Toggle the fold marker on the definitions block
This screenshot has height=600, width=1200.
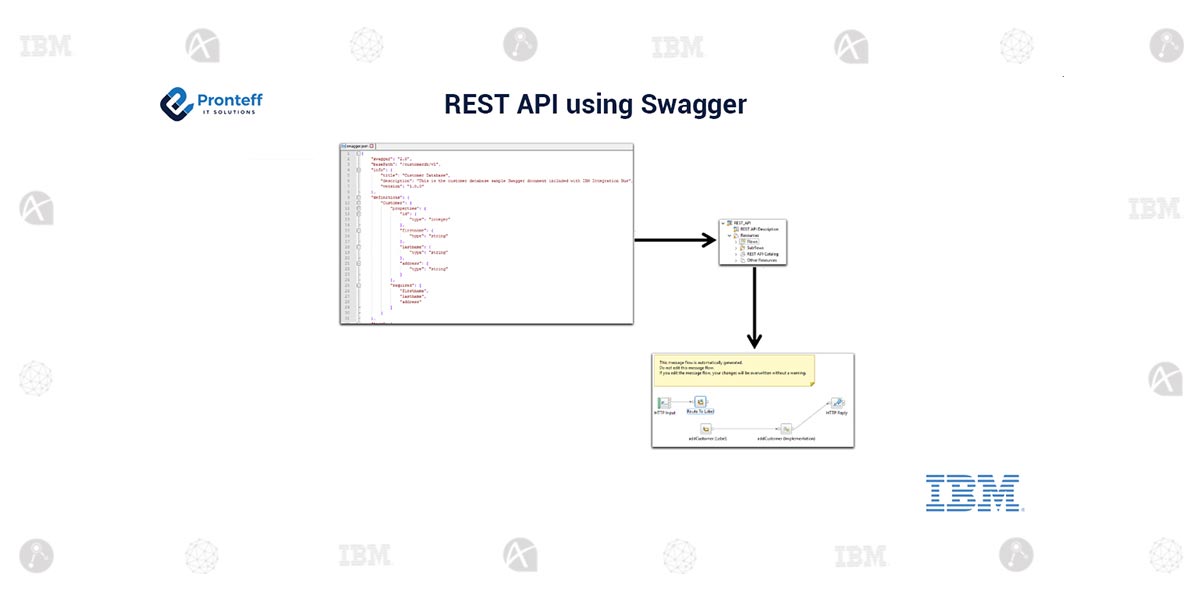pyautogui.click(x=358, y=197)
